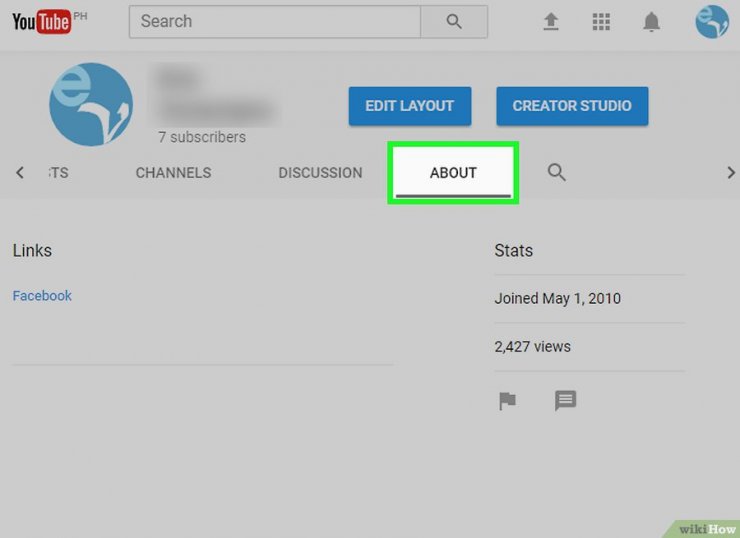Open the upload video icon
Screen dimensions: 740x538
click(551, 21)
